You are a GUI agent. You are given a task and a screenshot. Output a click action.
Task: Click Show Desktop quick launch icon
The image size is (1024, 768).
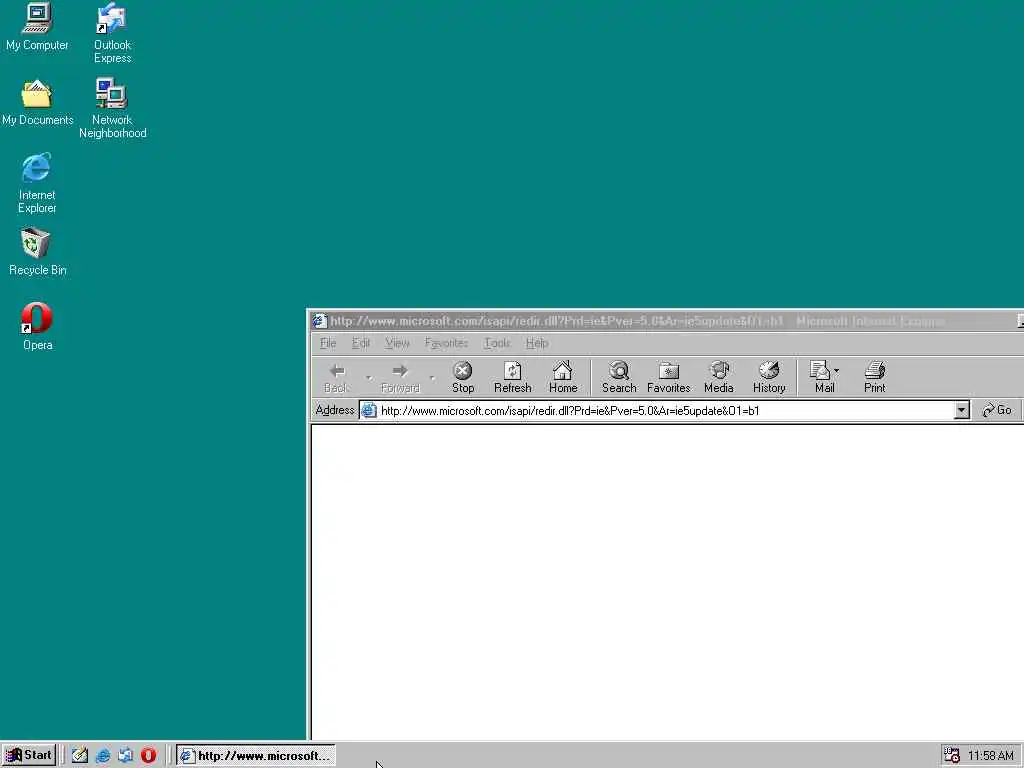[x=80, y=755]
